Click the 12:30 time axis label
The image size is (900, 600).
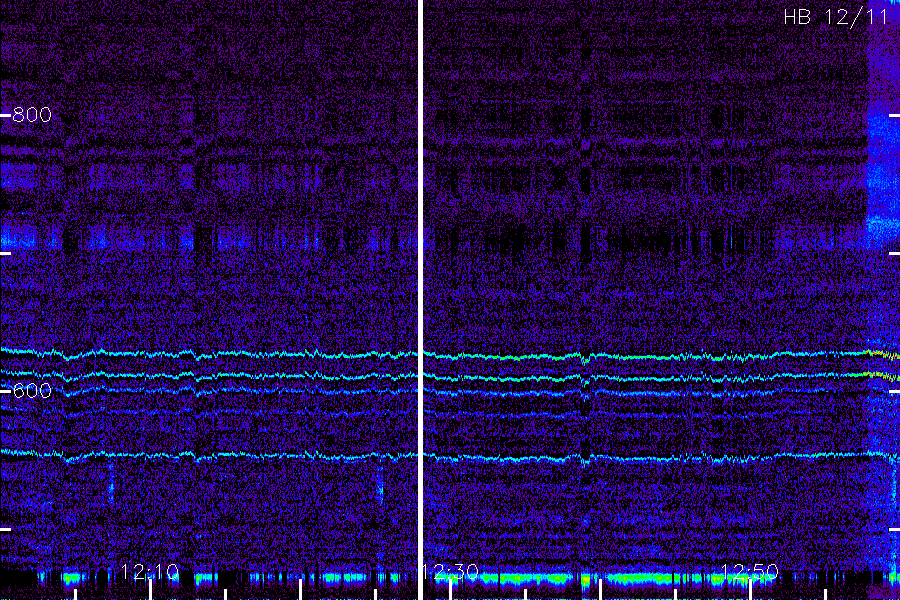(451, 571)
